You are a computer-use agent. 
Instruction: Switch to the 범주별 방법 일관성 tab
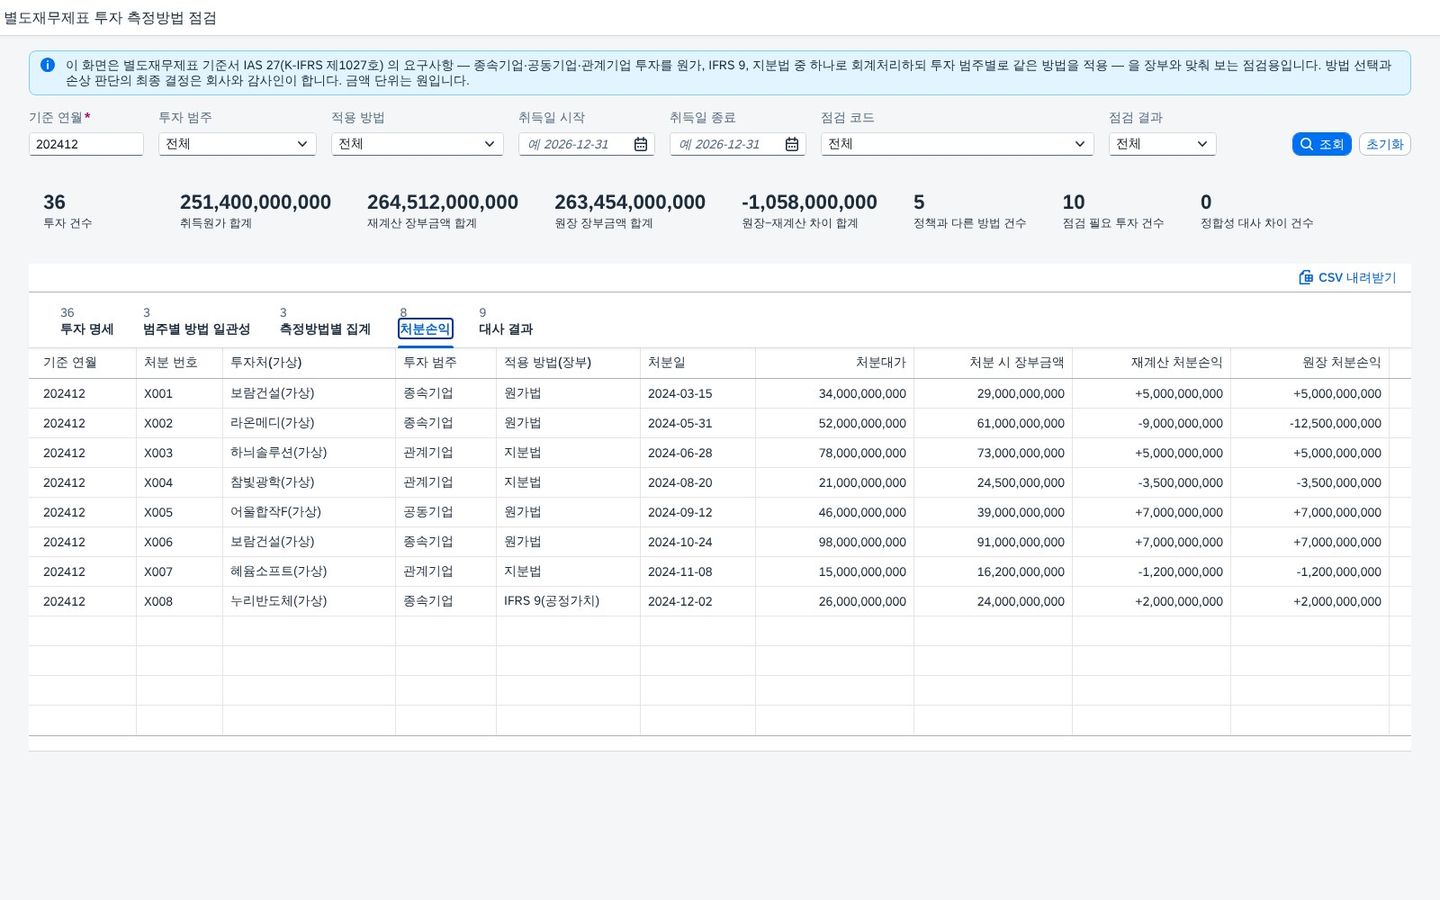tap(196, 329)
